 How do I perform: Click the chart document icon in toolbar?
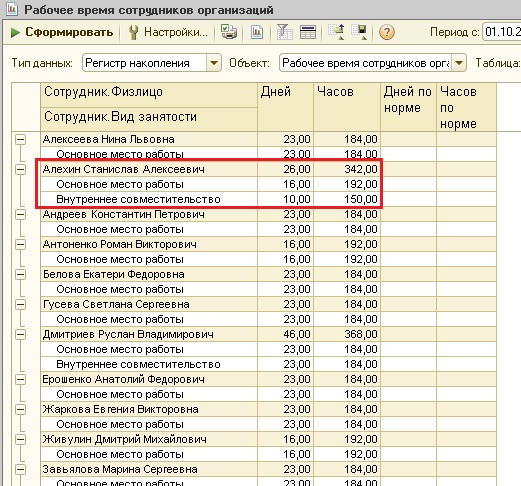[x=257, y=32]
